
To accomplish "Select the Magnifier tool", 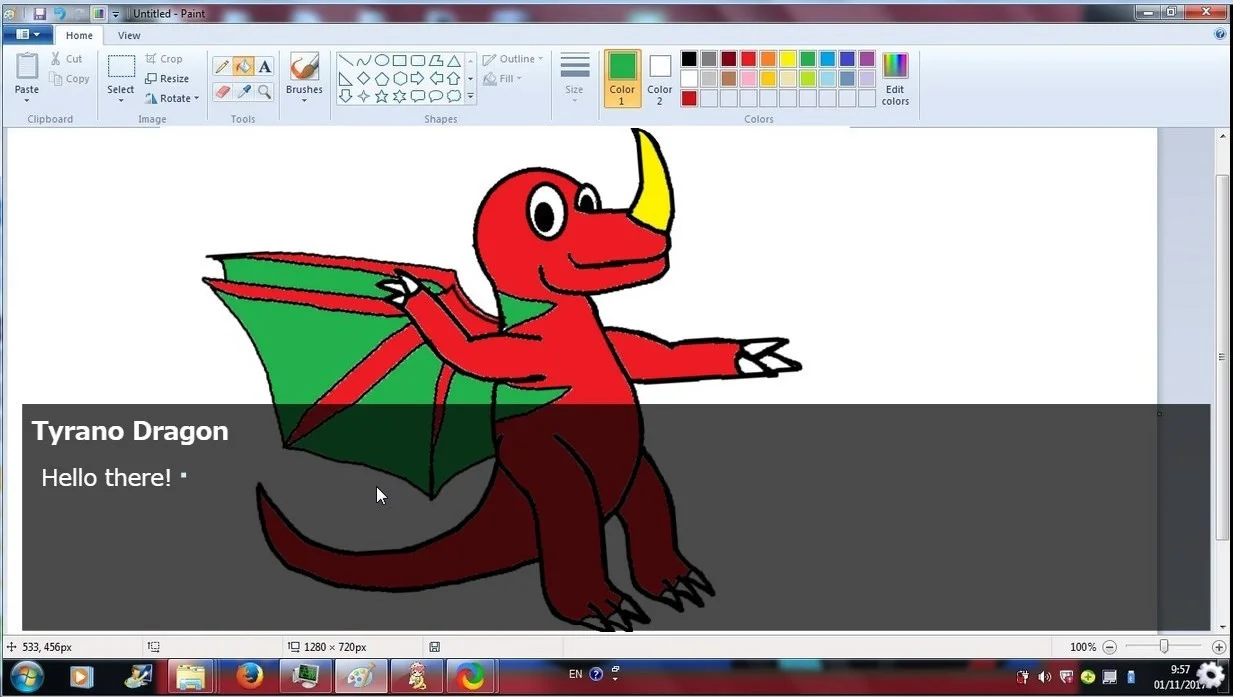I will point(265,92).
